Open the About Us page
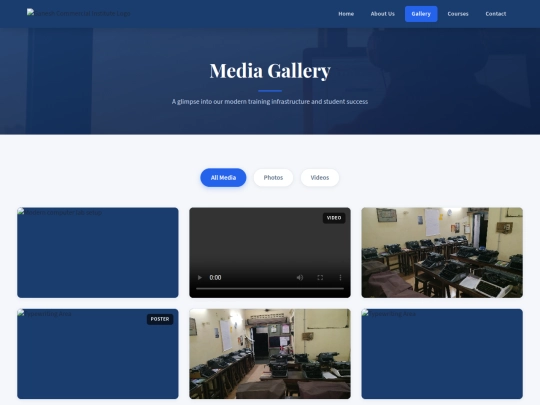The height and width of the screenshot is (405, 540). 383,14
